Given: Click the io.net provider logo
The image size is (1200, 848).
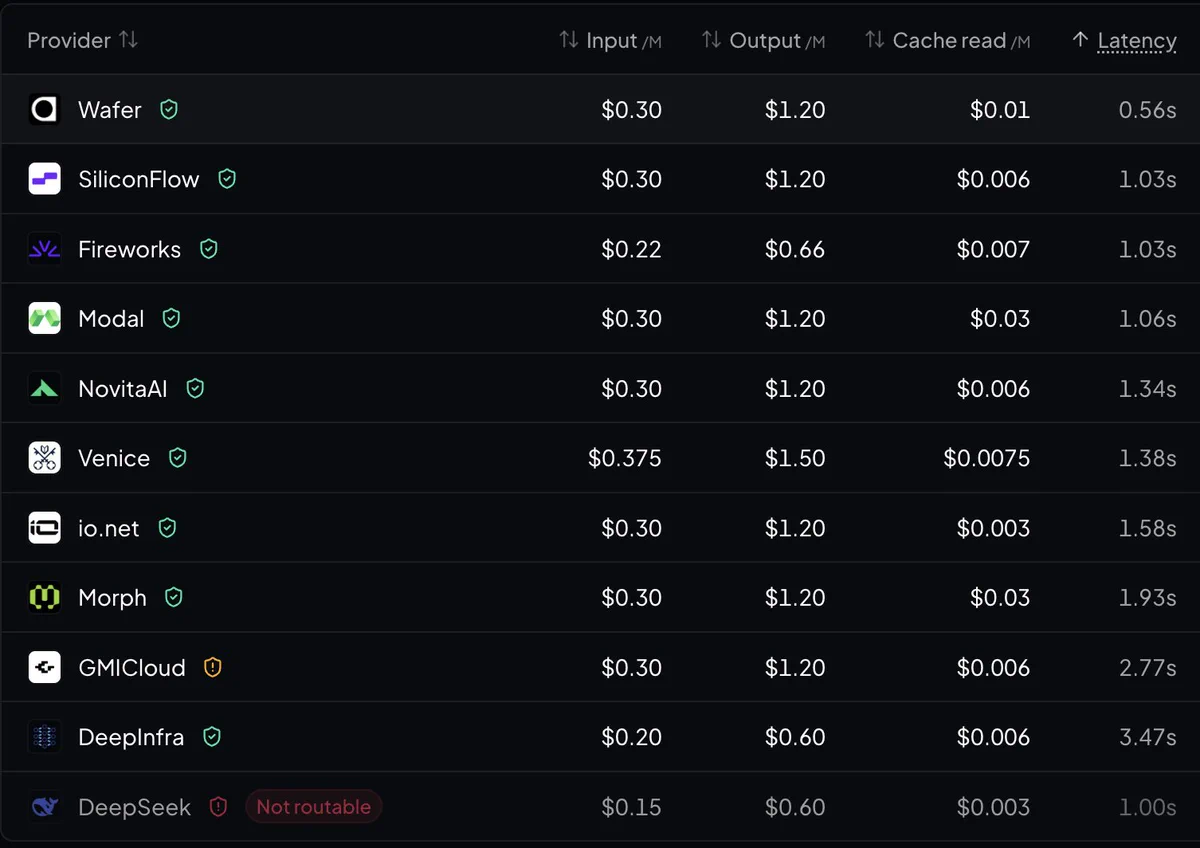Looking at the screenshot, I should [x=44, y=528].
